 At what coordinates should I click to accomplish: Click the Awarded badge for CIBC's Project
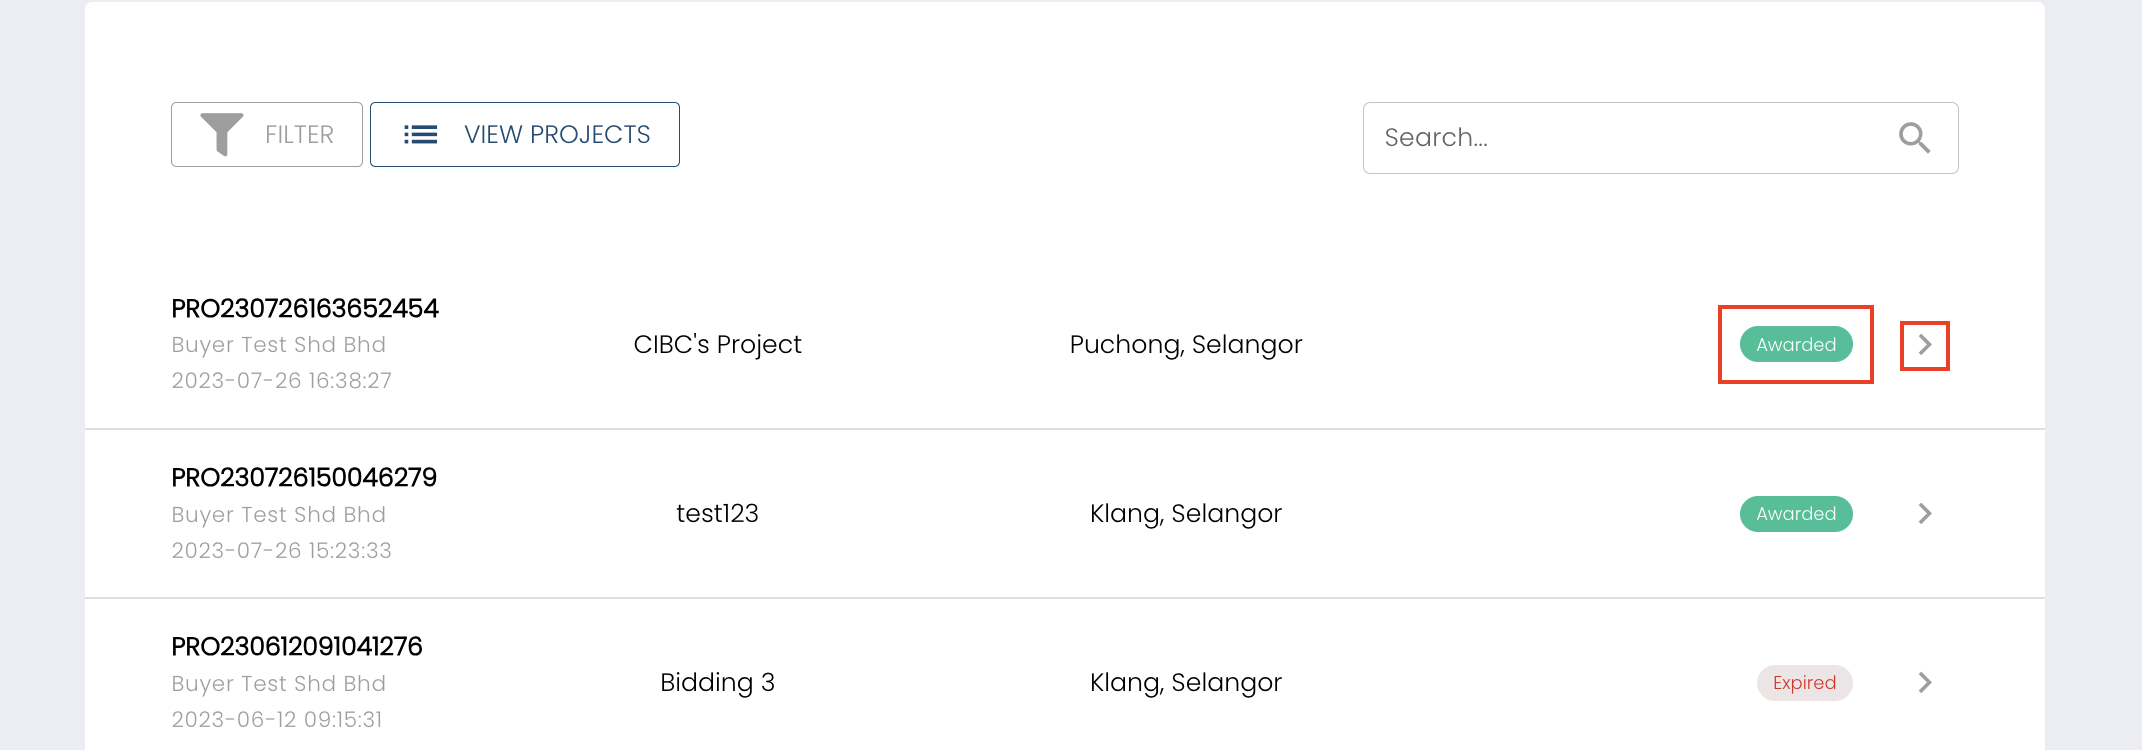tap(1796, 345)
